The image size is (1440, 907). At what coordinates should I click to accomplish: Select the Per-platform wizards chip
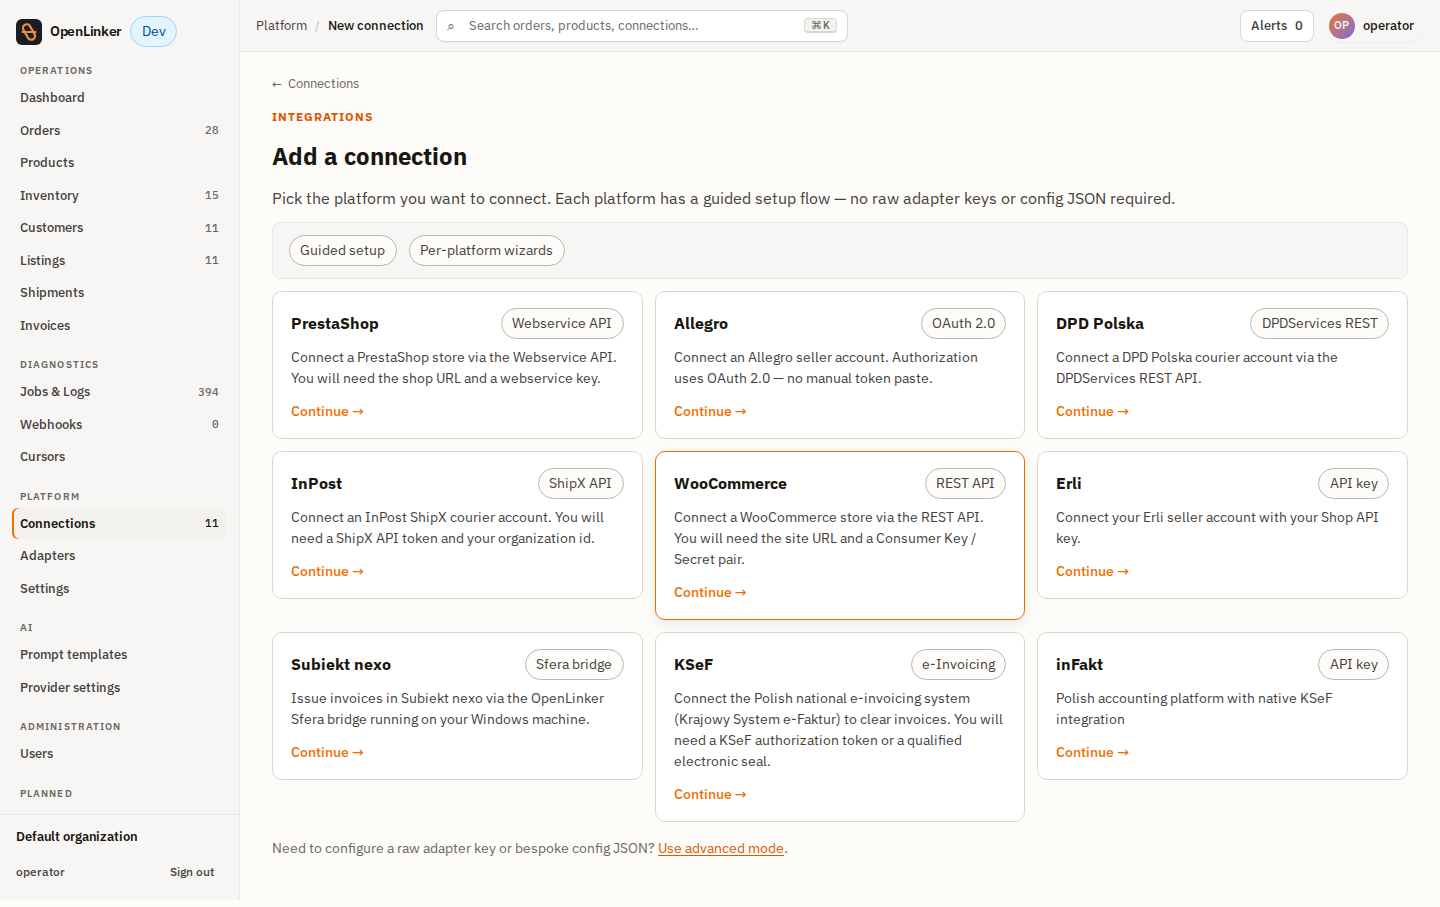tap(486, 250)
